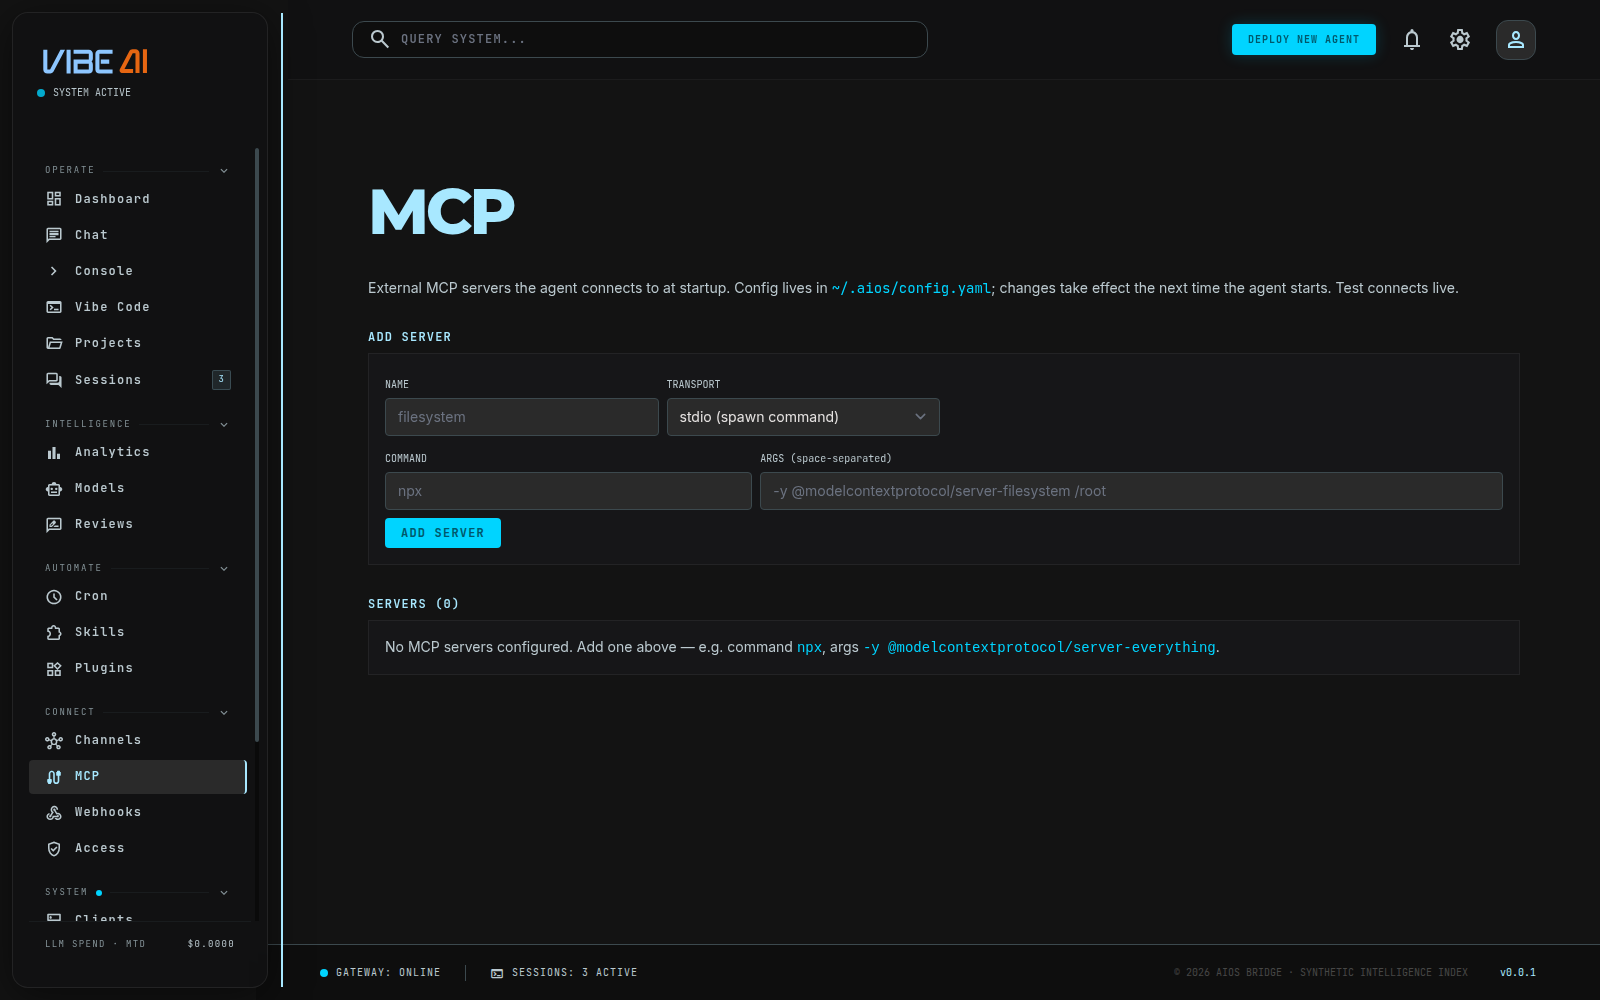
Task: Click the Reviews icon
Action: tap(54, 524)
